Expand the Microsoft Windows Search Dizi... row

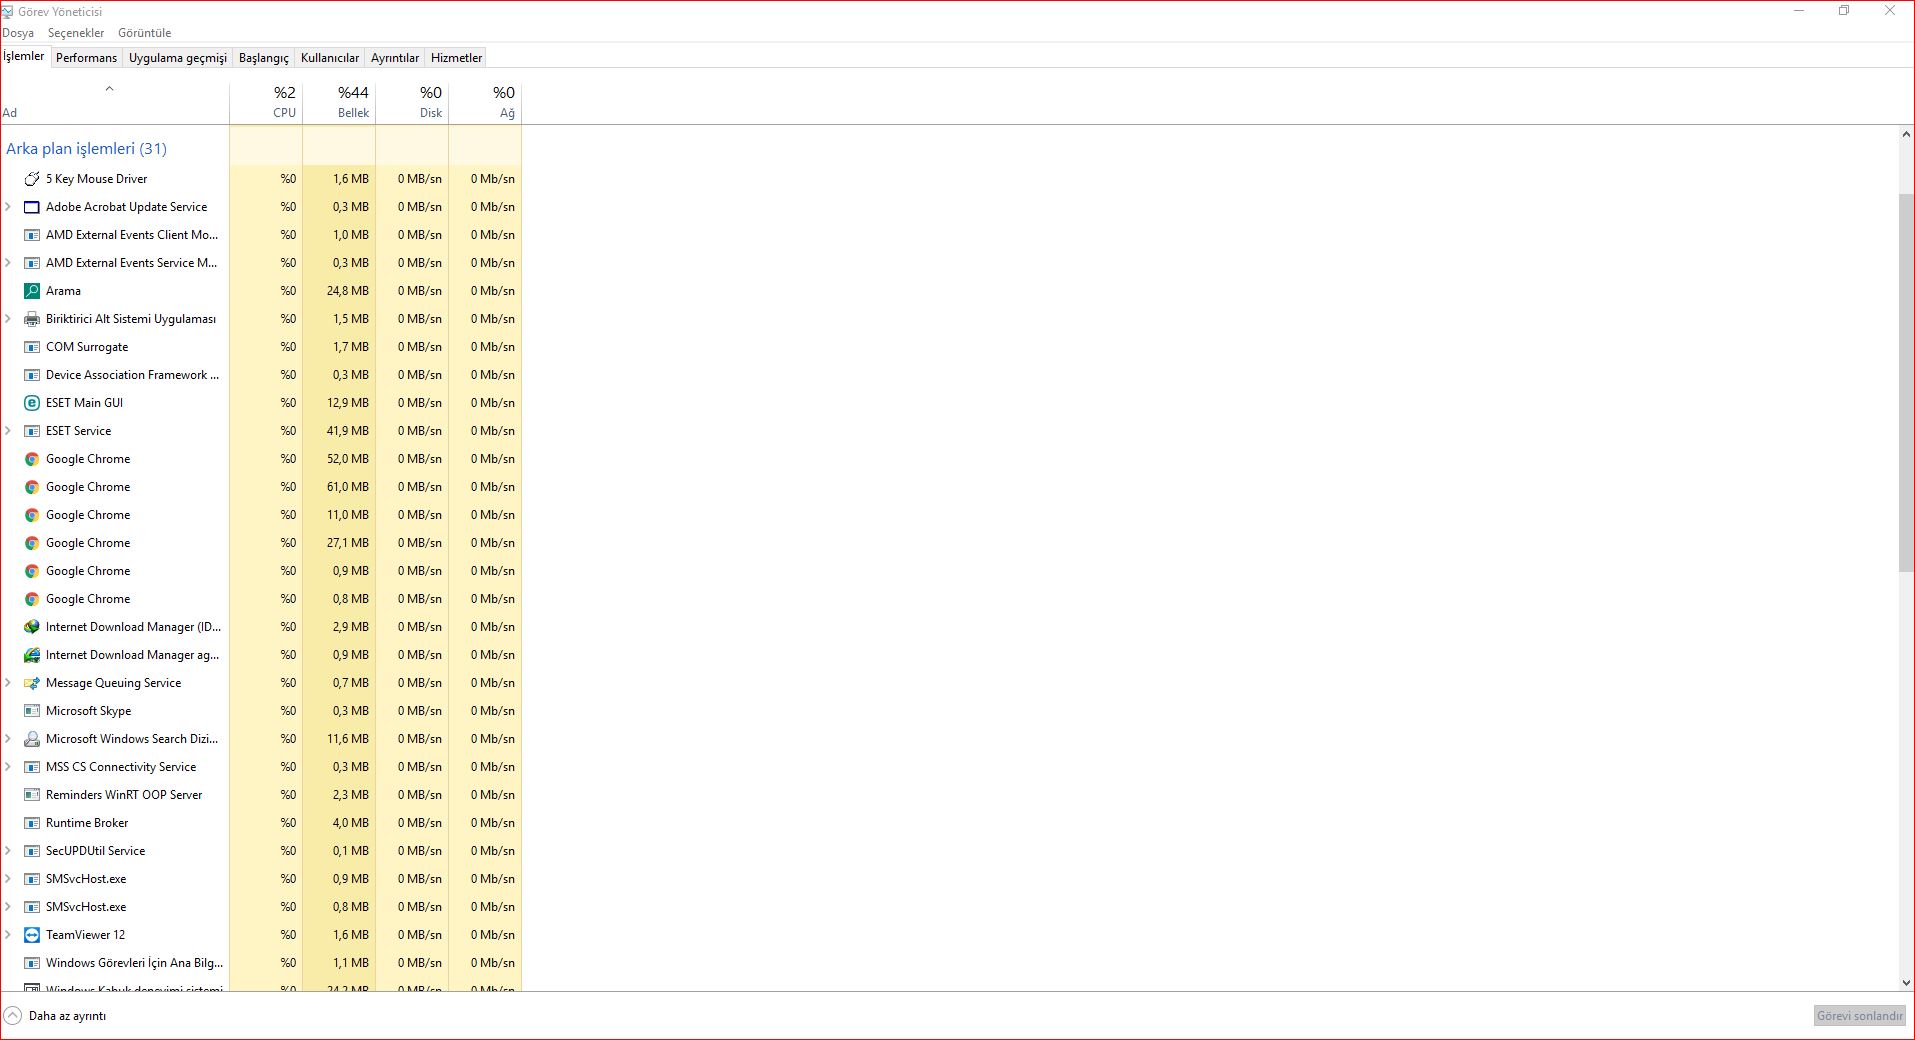tap(8, 739)
